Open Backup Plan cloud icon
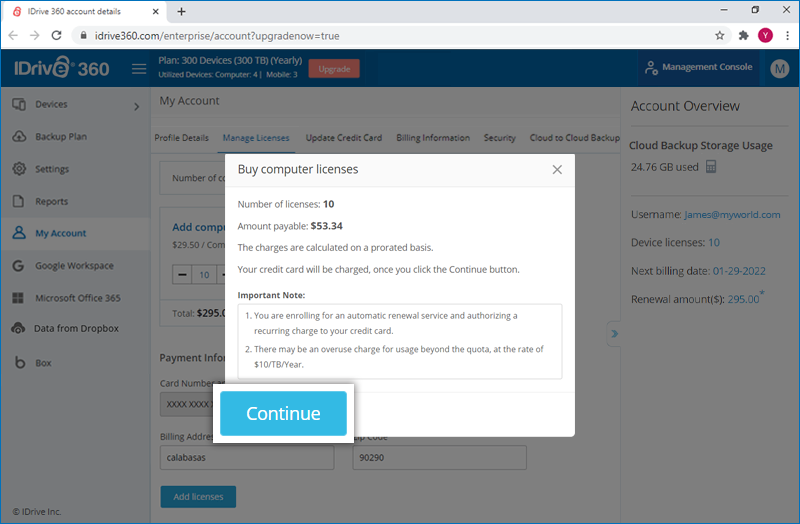800x524 pixels. point(19,136)
